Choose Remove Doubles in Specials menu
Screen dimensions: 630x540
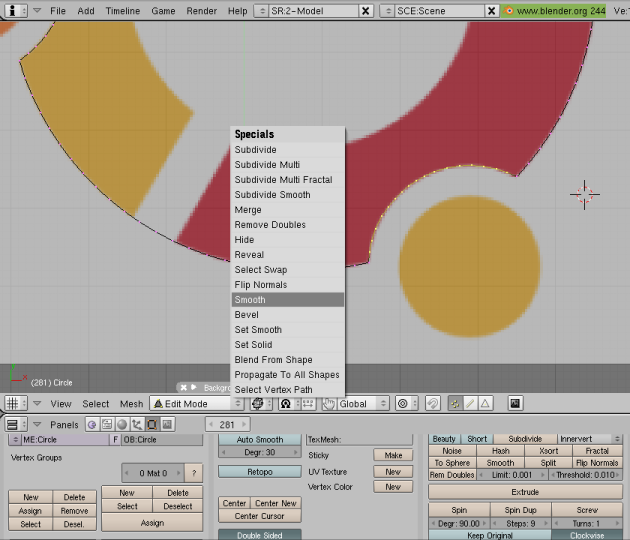288,225
